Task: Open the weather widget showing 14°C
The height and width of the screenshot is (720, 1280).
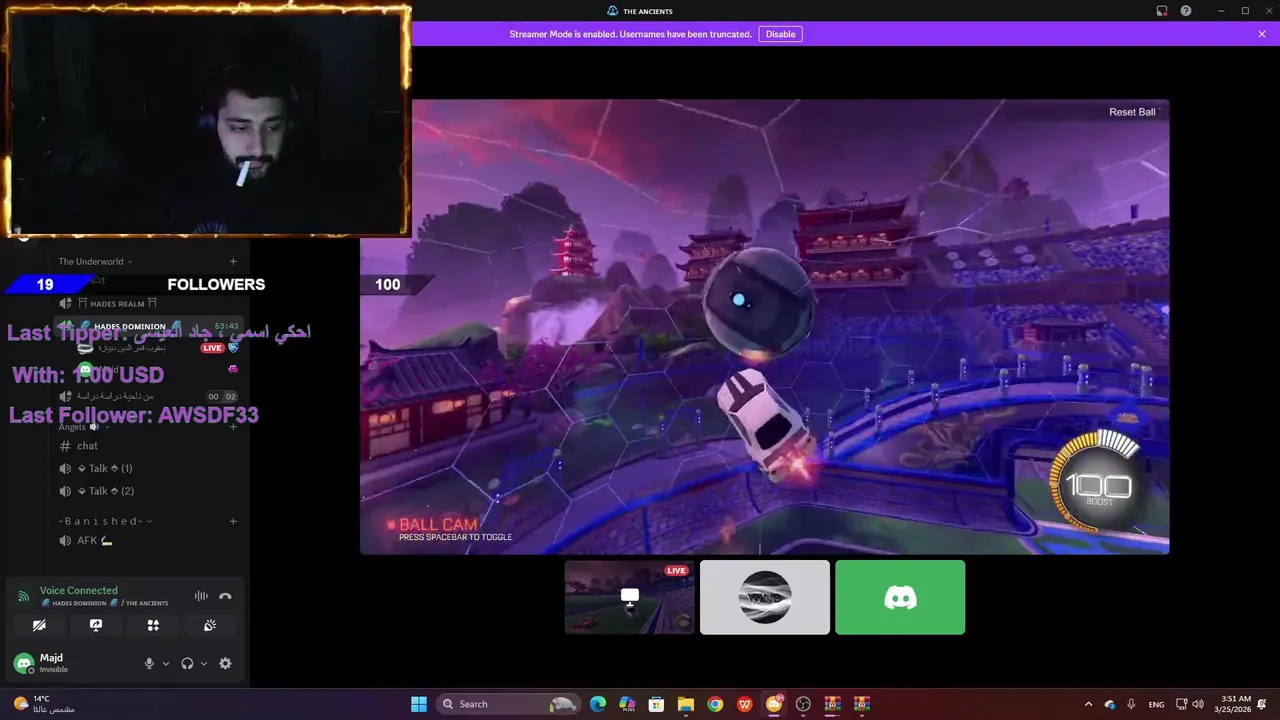Action: click(x=43, y=704)
